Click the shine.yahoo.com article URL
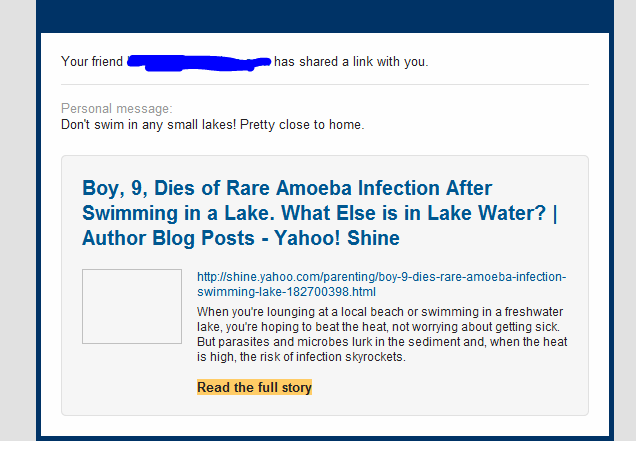The height and width of the screenshot is (459, 636). (x=381, y=277)
